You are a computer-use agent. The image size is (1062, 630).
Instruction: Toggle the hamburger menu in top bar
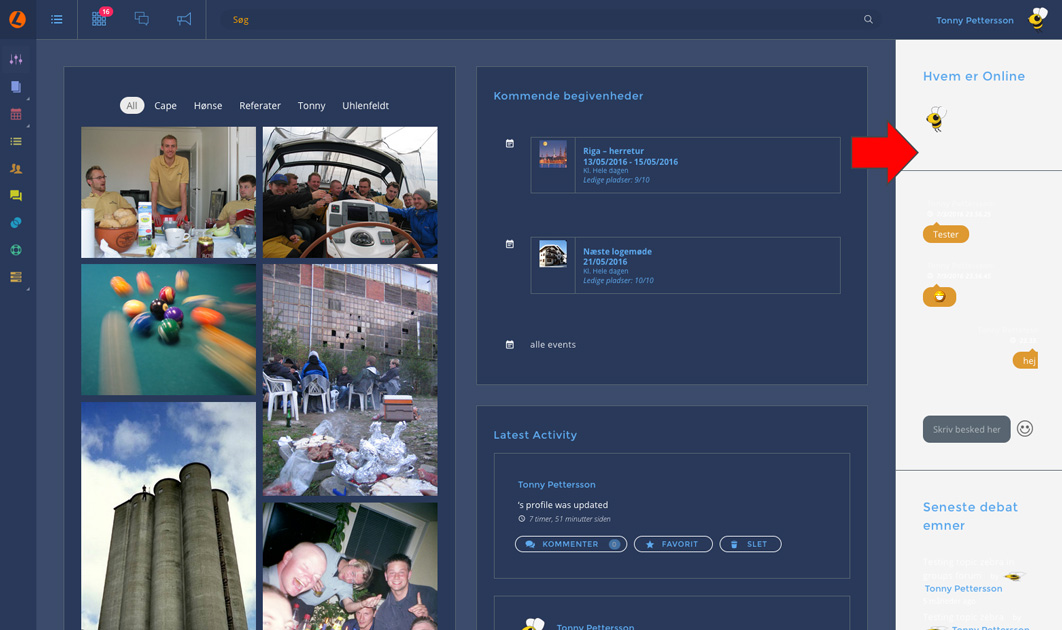tap(57, 19)
